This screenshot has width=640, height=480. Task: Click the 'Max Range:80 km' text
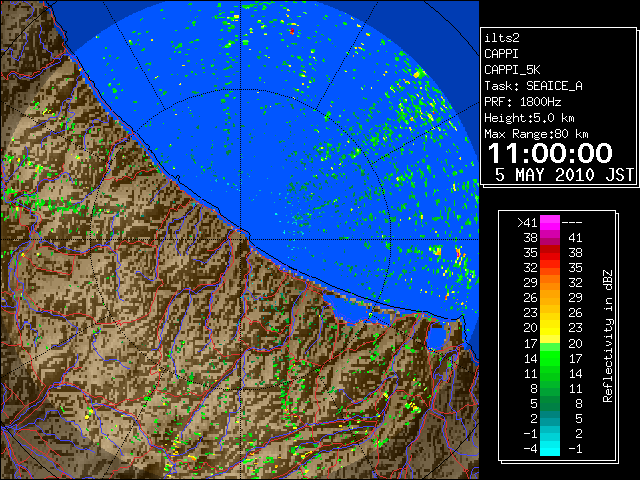point(536,134)
